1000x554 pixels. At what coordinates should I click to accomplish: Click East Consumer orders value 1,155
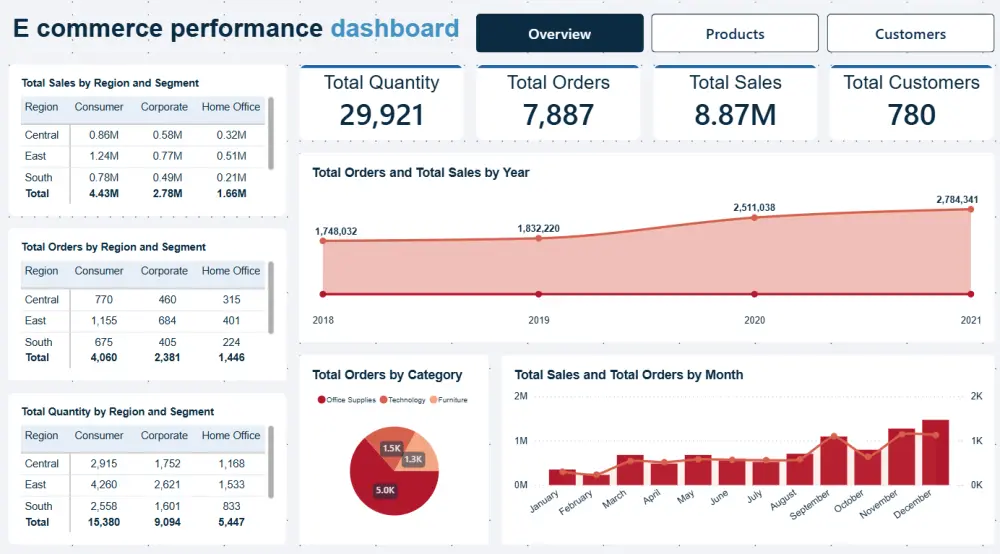click(x=104, y=321)
